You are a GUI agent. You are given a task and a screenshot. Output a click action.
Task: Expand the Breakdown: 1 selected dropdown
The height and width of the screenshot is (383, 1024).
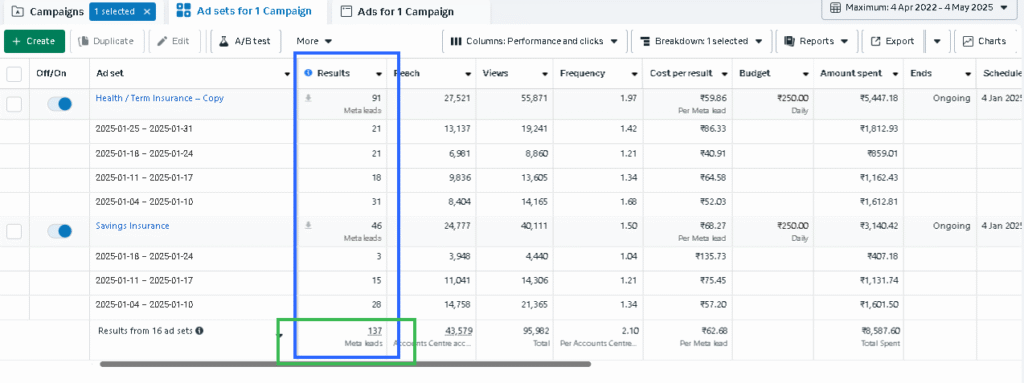click(701, 41)
